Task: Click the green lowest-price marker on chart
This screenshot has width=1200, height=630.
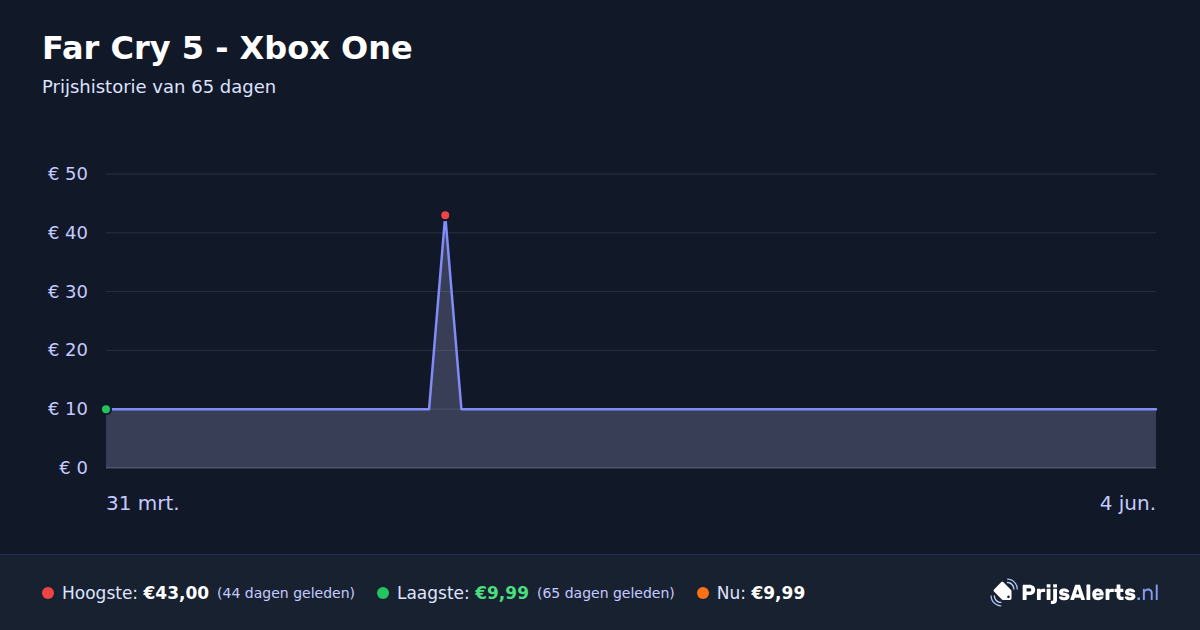Action: click(106, 409)
